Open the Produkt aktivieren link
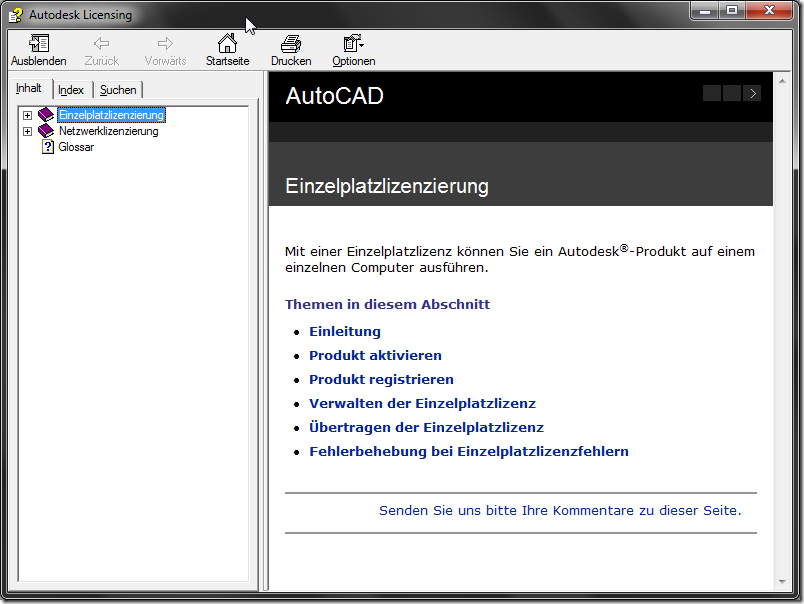This screenshot has width=804, height=604. pyautogui.click(x=375, y=356)
